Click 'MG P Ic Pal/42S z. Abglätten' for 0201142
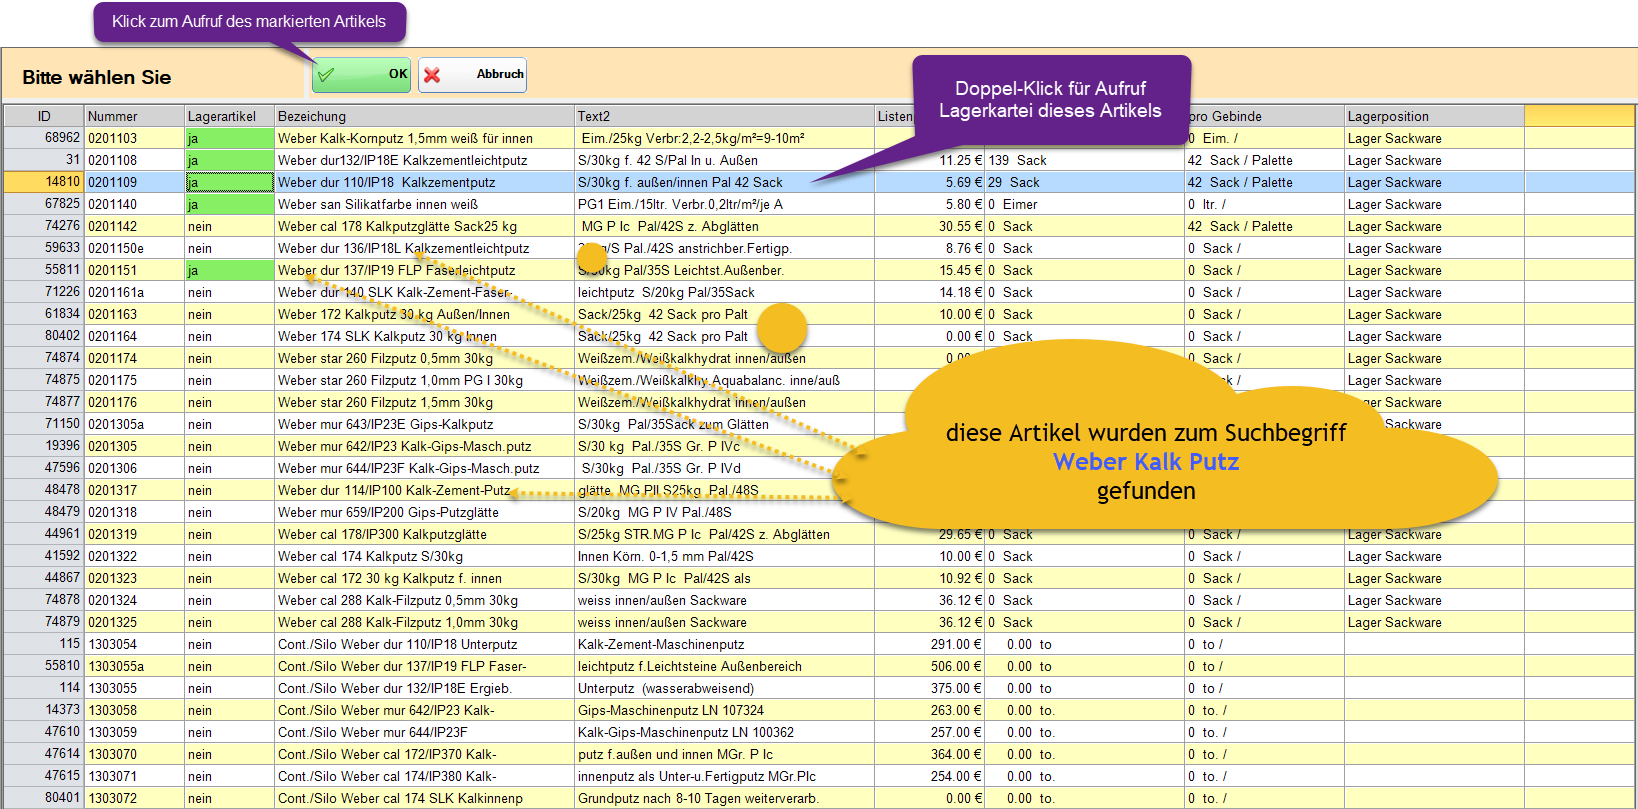Screen dimensions: 1638x809 point(725,226)
